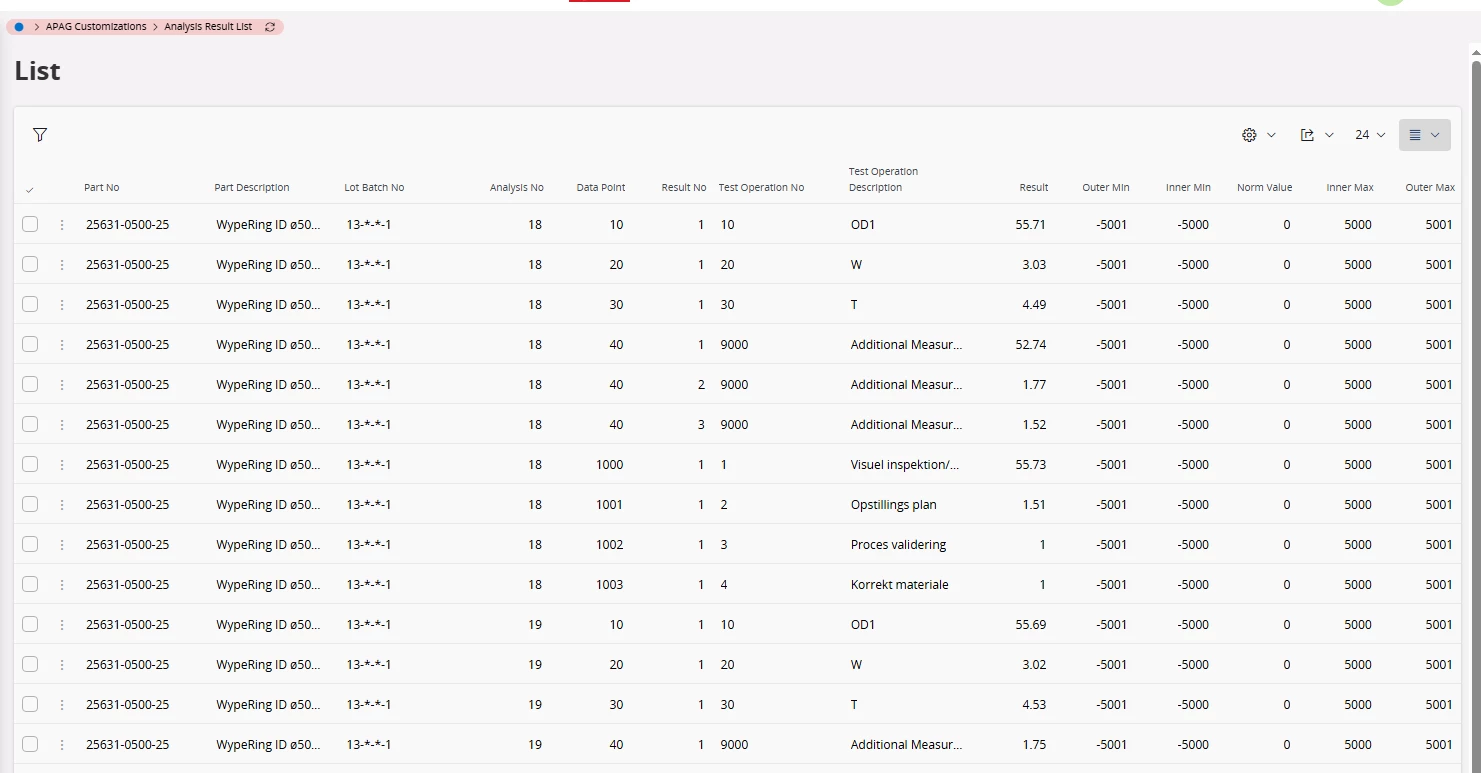This screenshot has height=773, width=1481.
Task: Click the result value 1.52
Action: (1035, 425)
